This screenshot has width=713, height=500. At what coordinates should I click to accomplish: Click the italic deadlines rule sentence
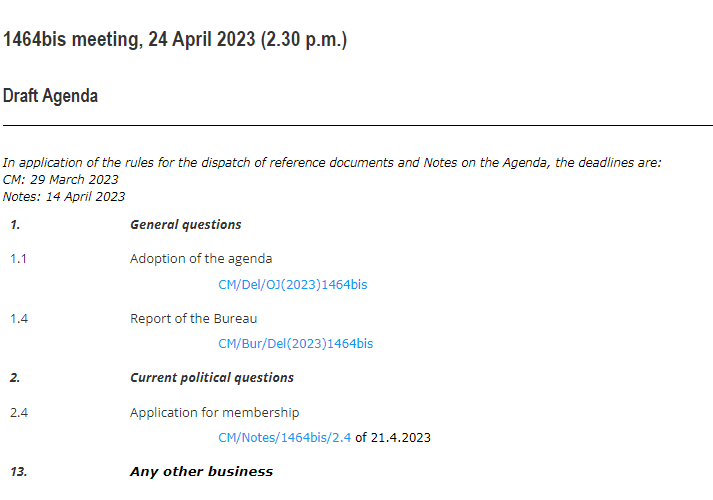[332, 162]
